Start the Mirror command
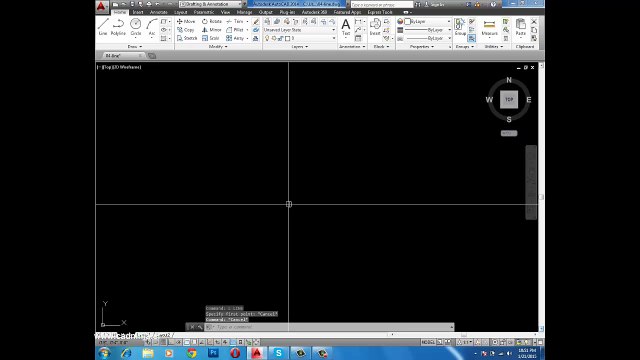This screenshot has width=640, height=360. (x=211, y=30)
